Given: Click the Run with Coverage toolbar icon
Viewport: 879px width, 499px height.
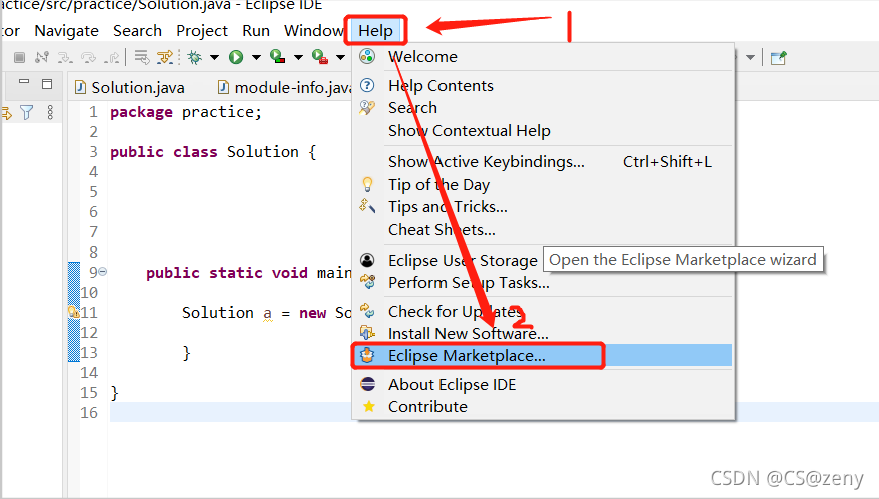Looking at the screenshot, I should pos(276,57).
